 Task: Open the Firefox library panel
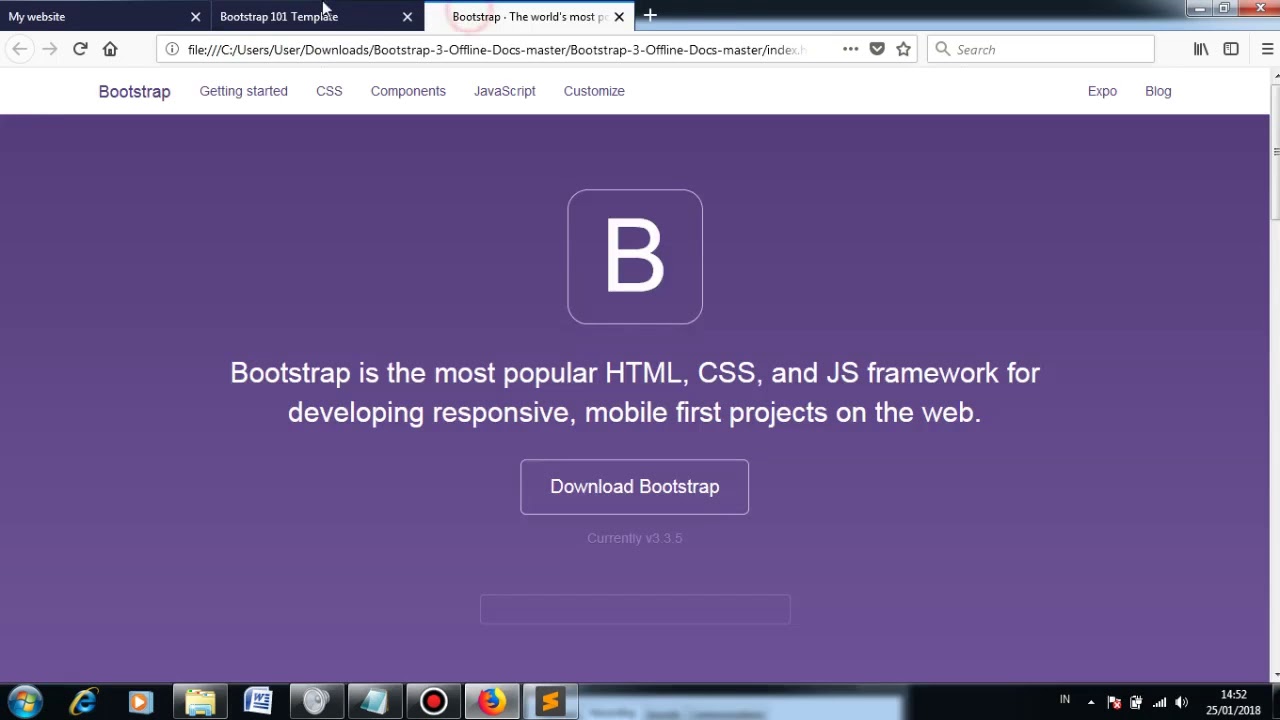pyautogui.click(x=1201, y=48)
